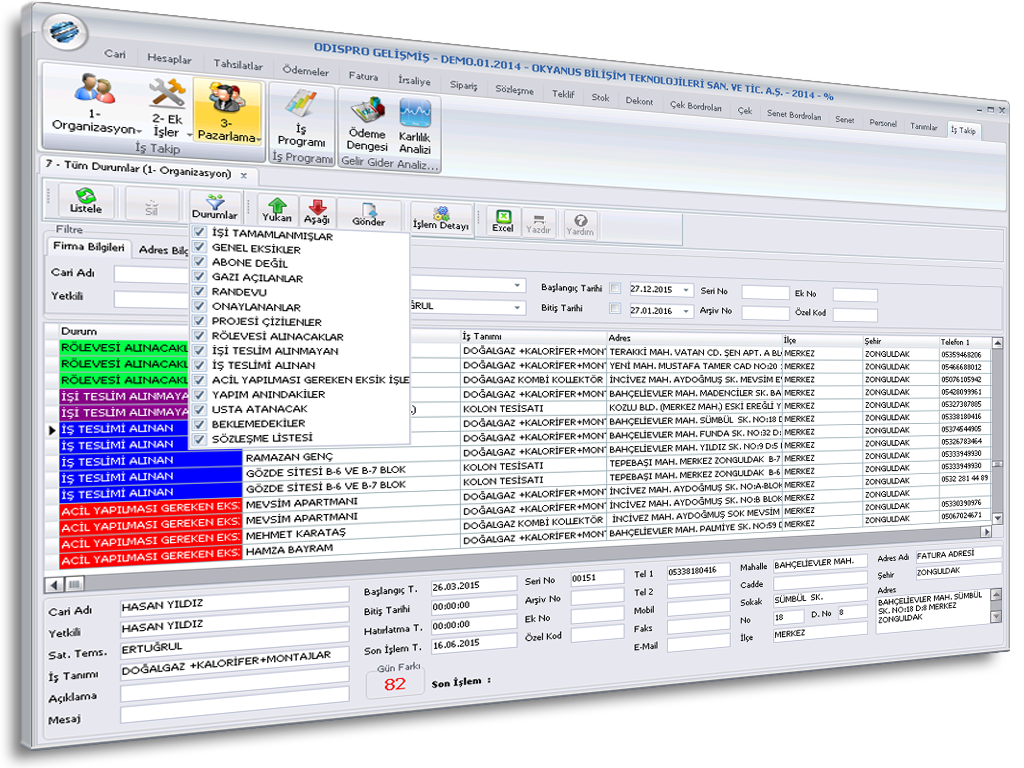Image resolution: width=1024 pixels, height=768 pixels.
Task: Toggle ONAYLANANLAR checkbox
Action: [200, 305]
